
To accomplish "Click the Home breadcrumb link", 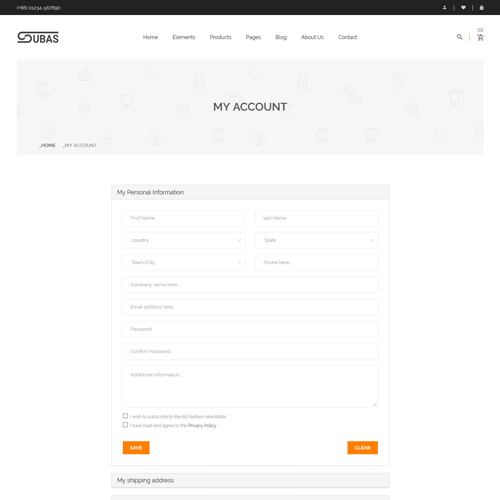I will (47, 145).
